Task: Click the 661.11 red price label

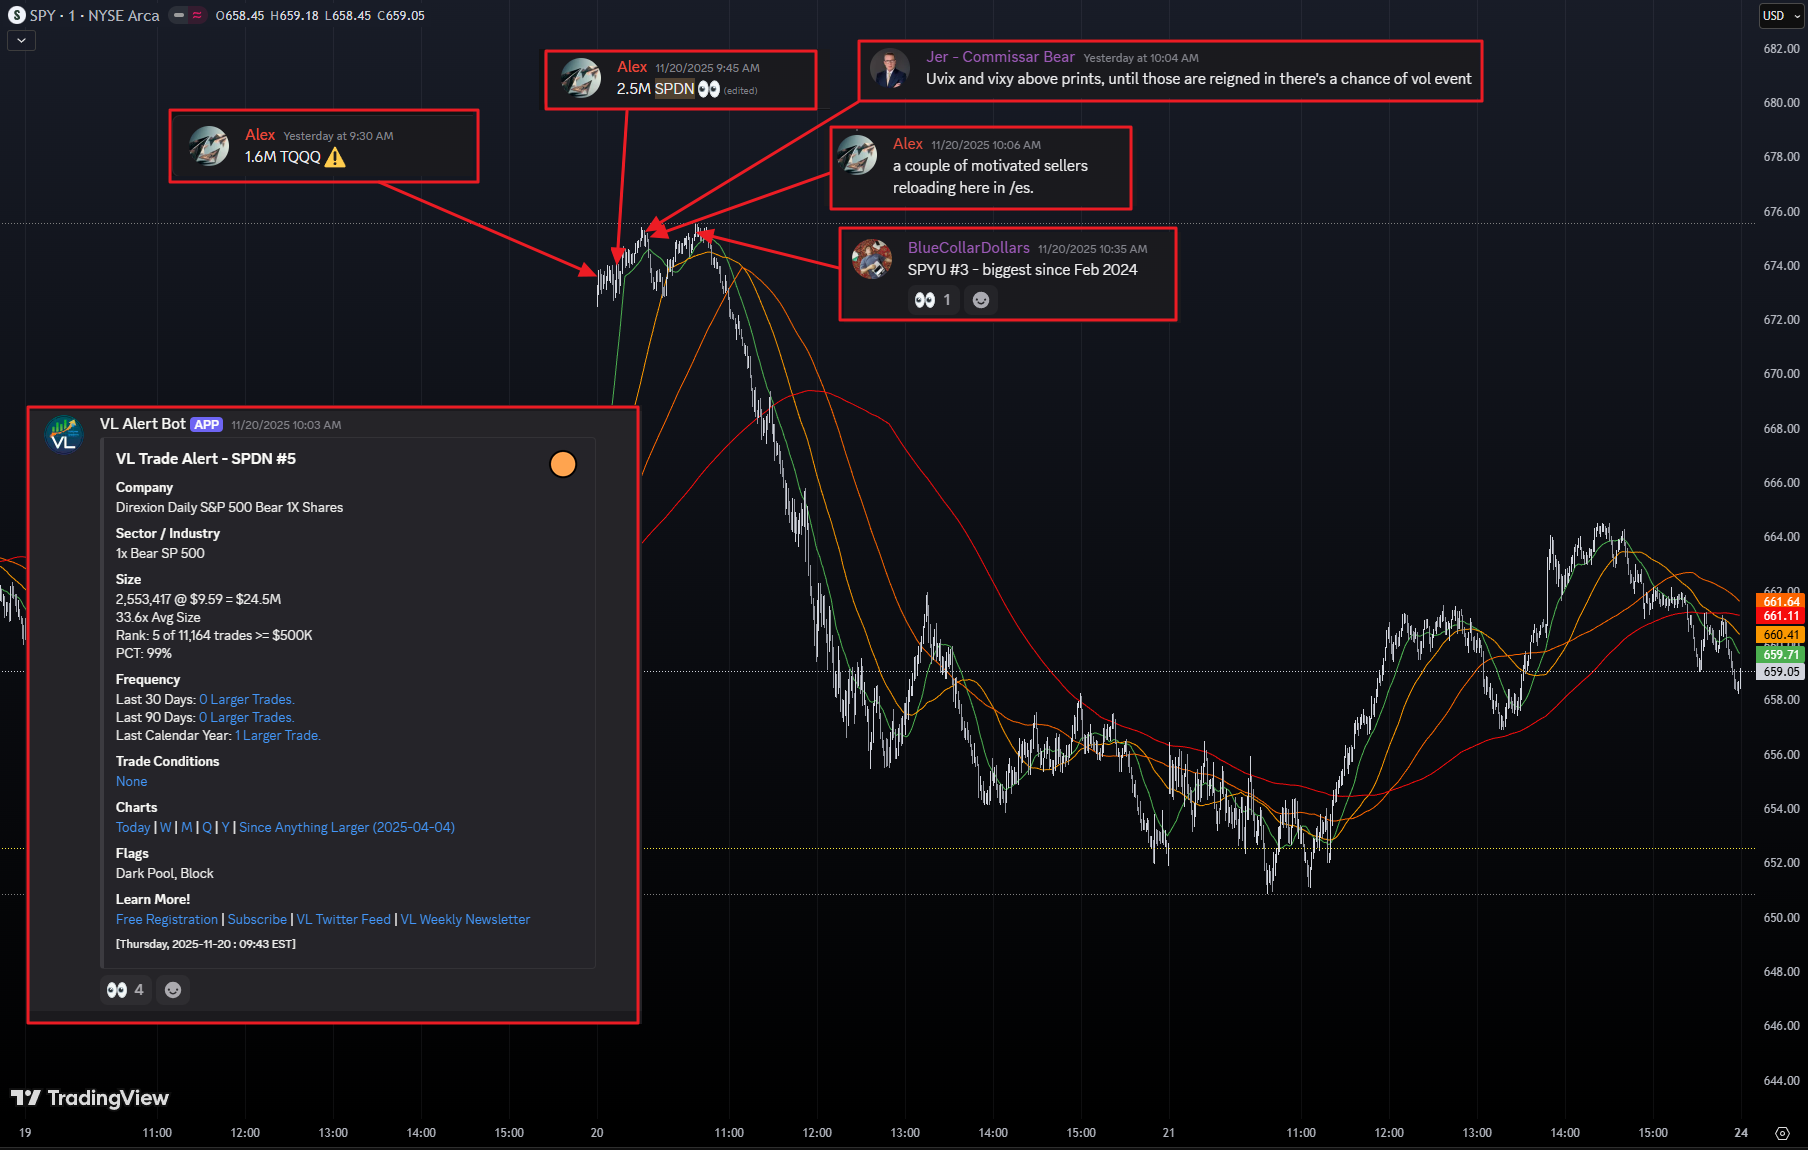Action: (x=1781, y=616)
